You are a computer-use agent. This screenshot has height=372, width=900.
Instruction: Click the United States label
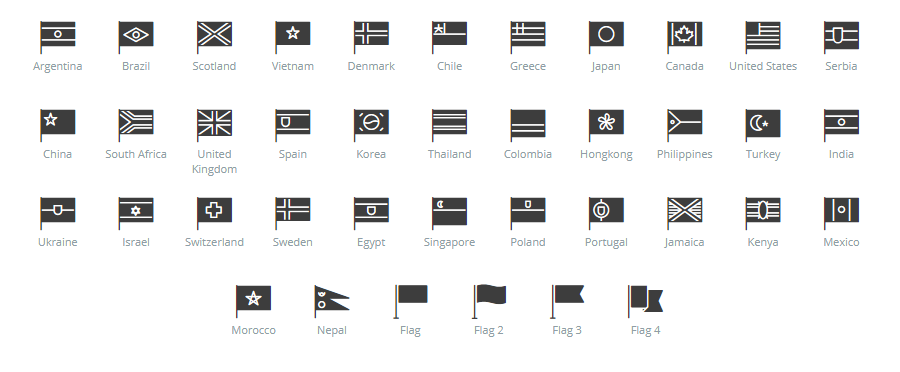coord(763,66)
